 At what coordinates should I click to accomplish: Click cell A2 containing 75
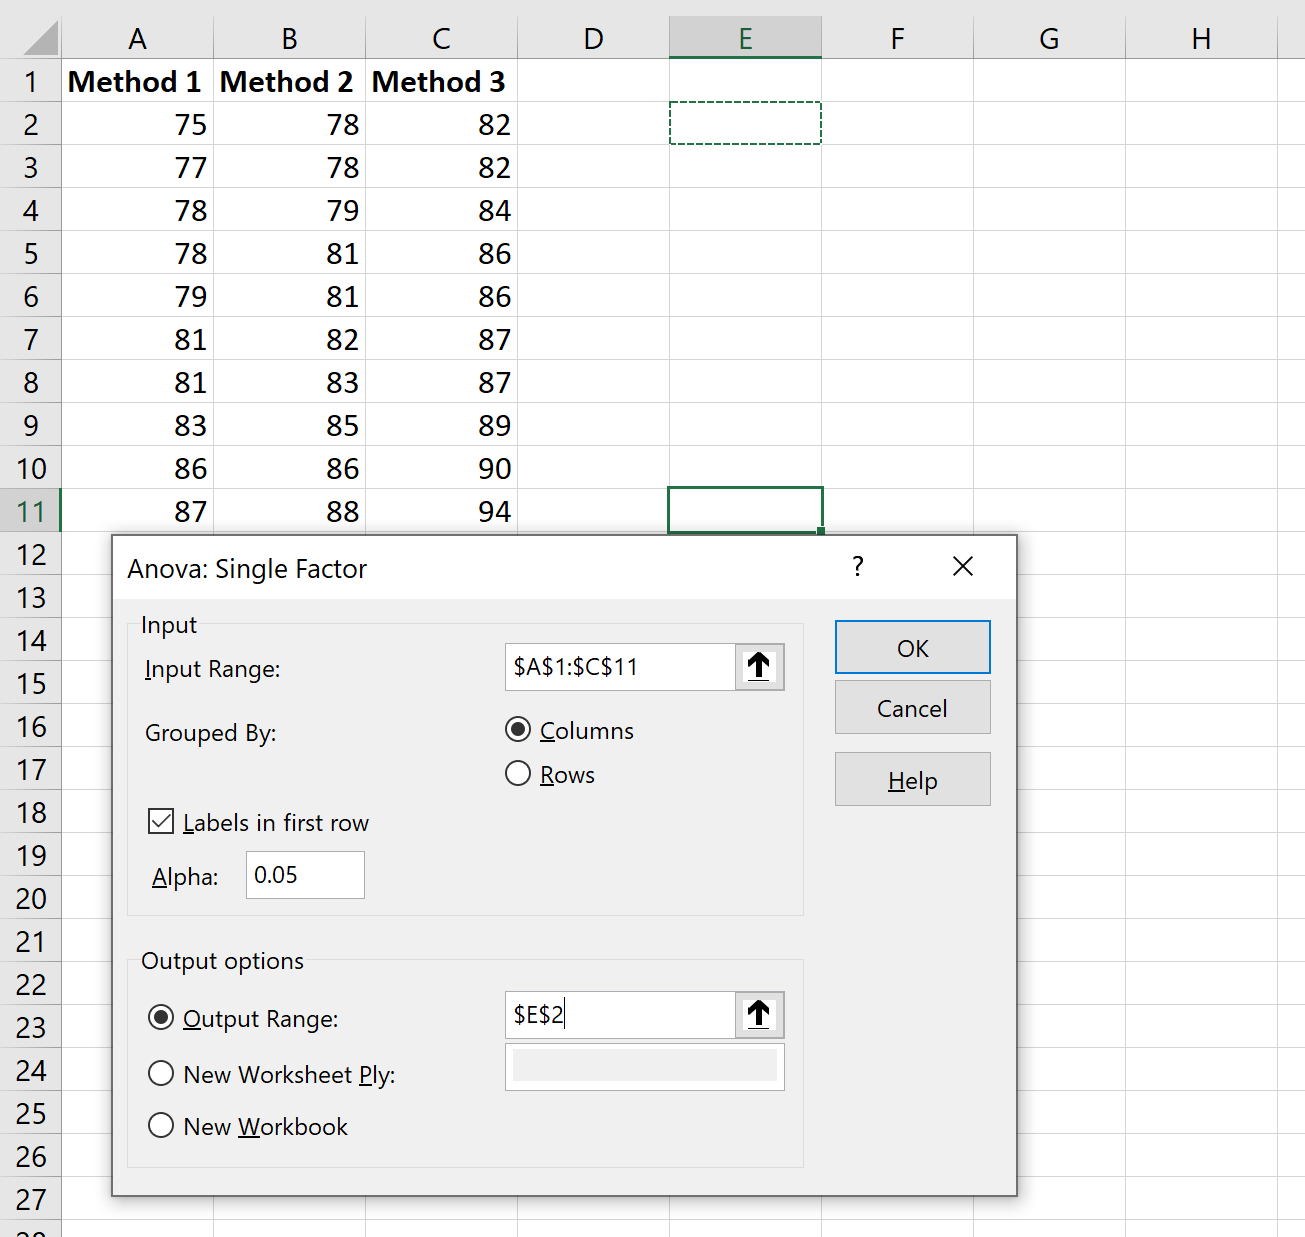pyautogui.click(x=138, y=124)
